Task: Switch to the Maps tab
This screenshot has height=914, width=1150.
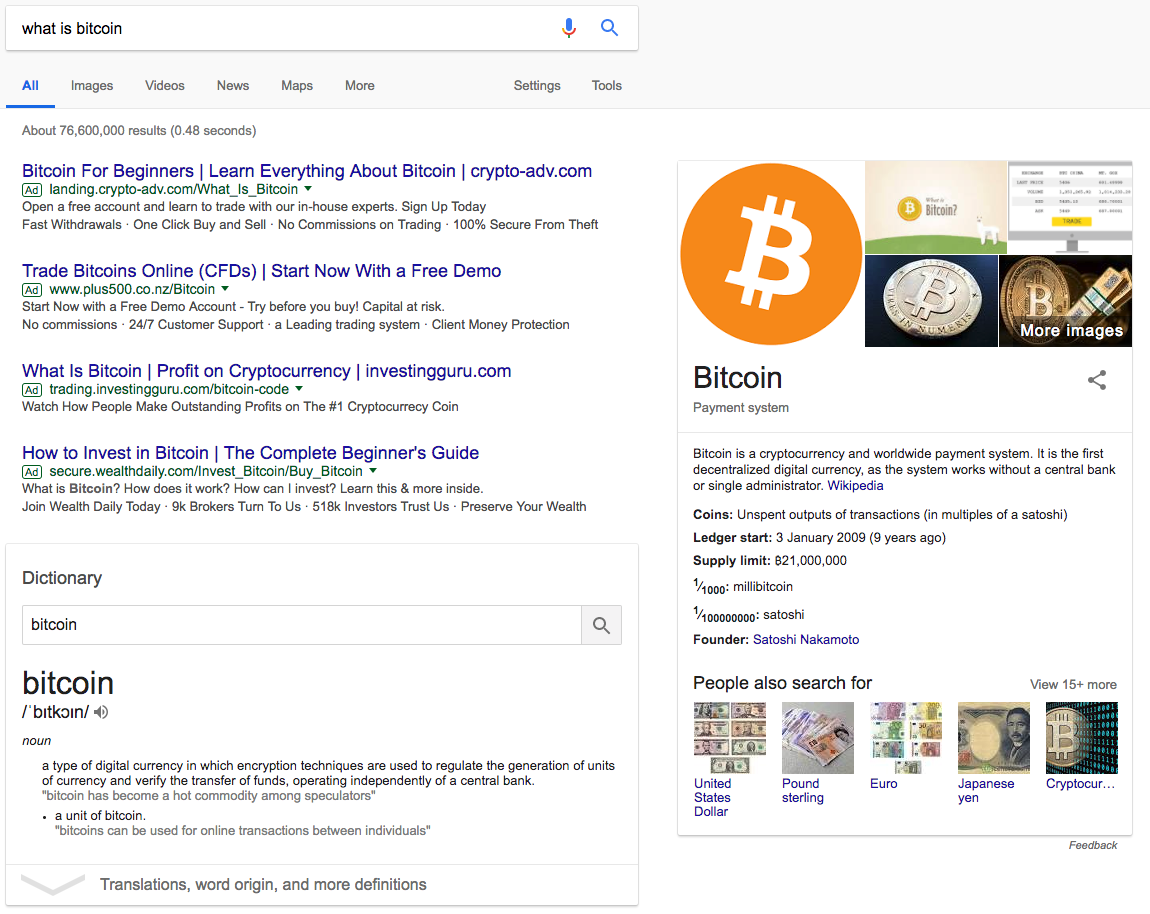Action: pos(297,86)
